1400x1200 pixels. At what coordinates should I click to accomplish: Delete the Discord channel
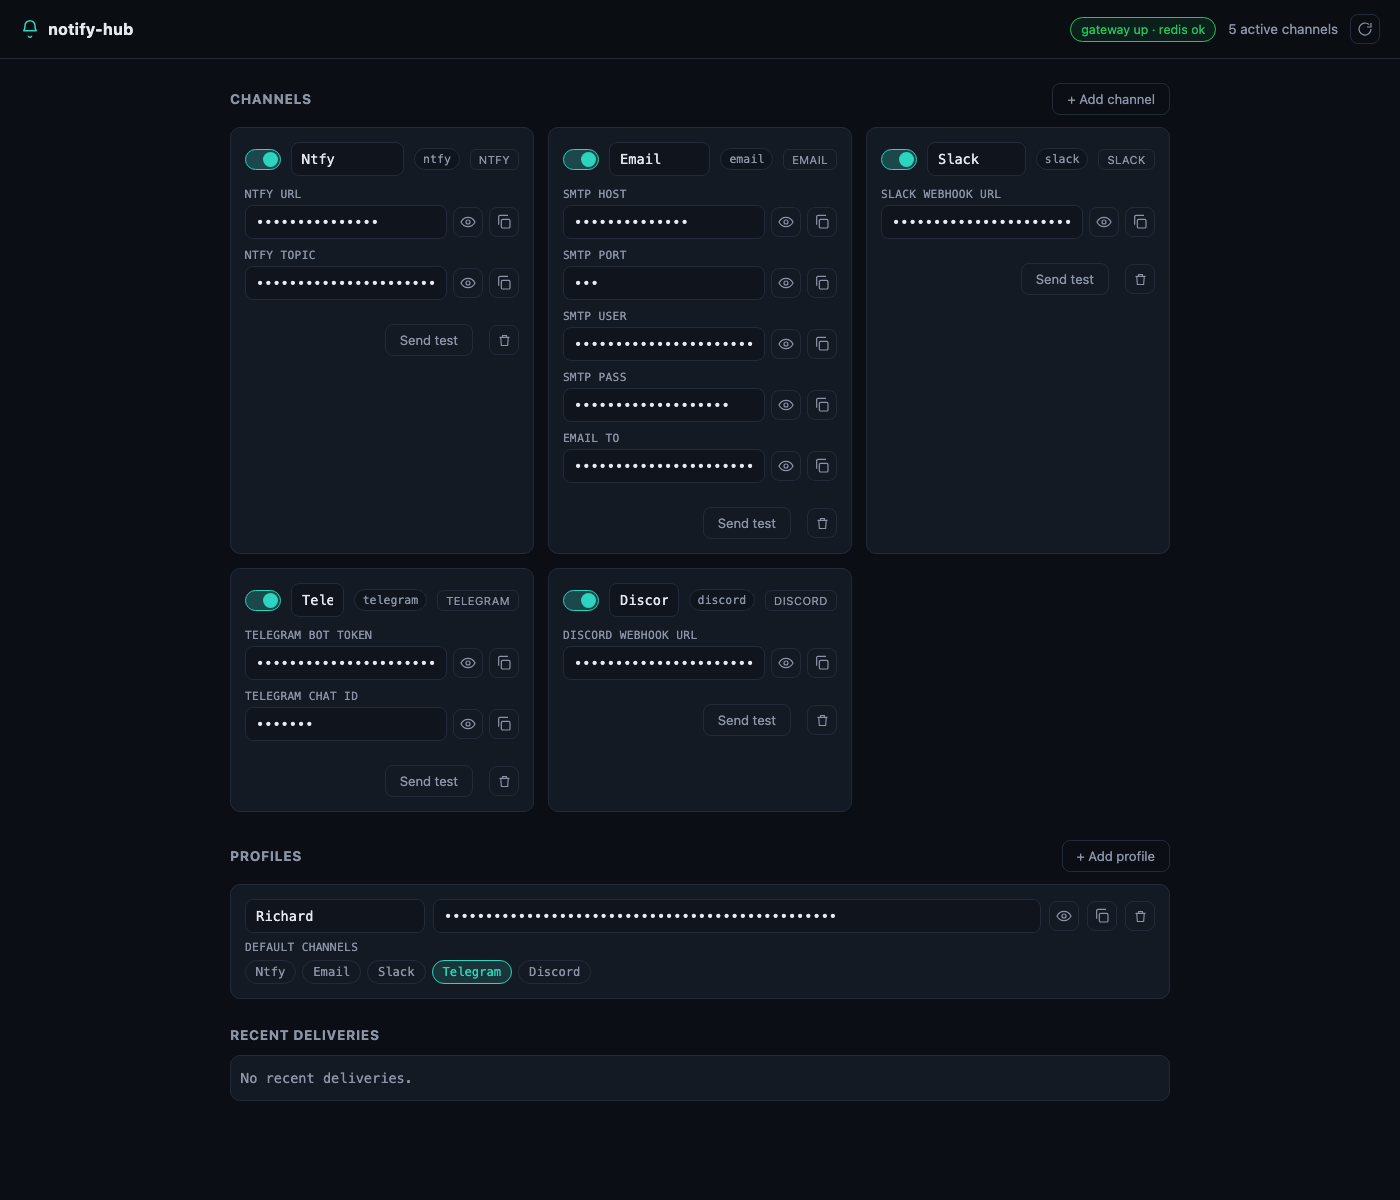(x=822, y=720)
